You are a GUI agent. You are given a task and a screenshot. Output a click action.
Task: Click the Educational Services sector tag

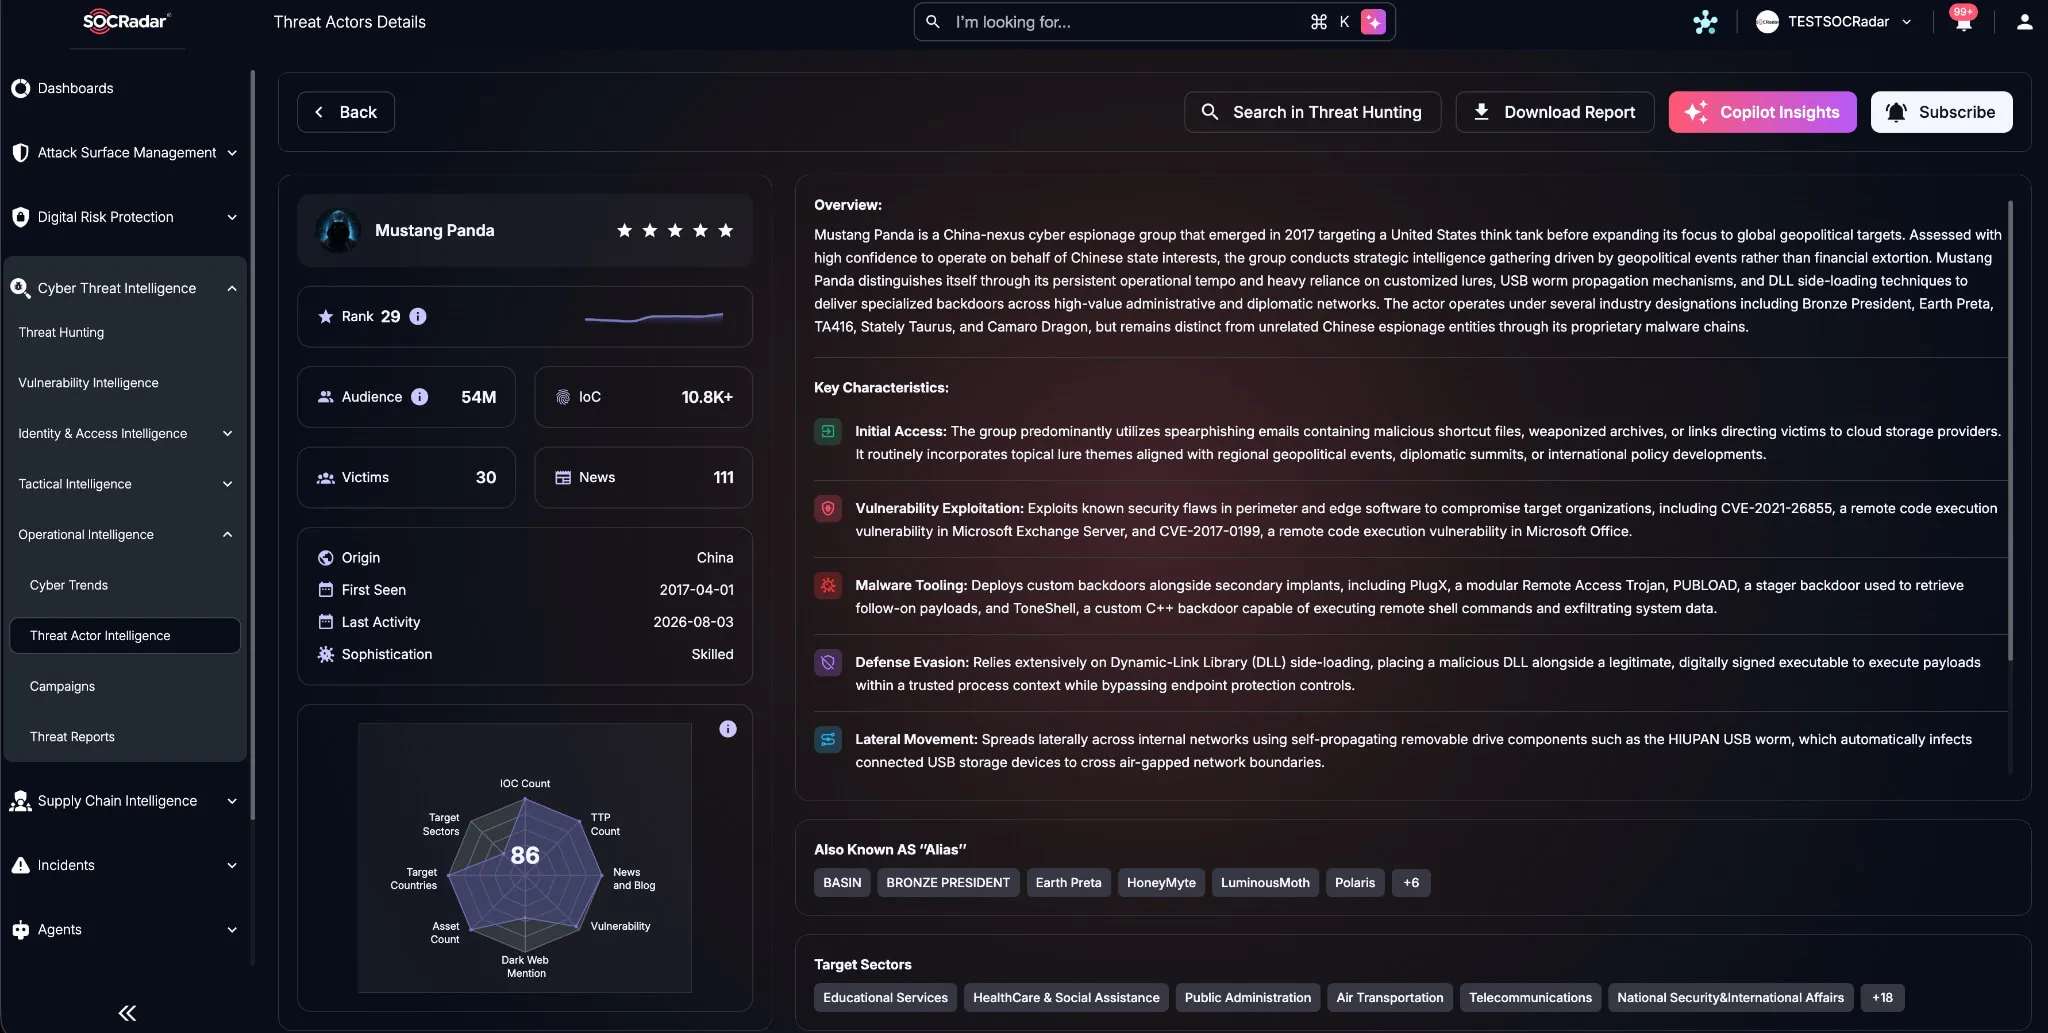tap(885, 998)
